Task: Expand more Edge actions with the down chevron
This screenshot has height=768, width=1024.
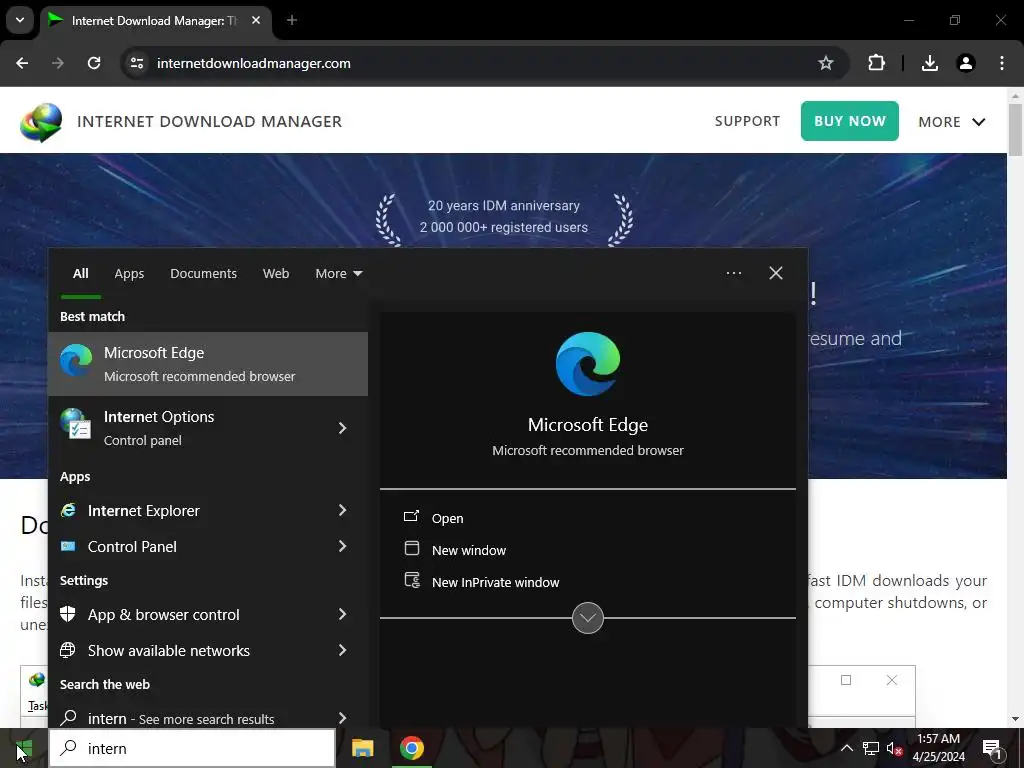Action: point(588,618)
